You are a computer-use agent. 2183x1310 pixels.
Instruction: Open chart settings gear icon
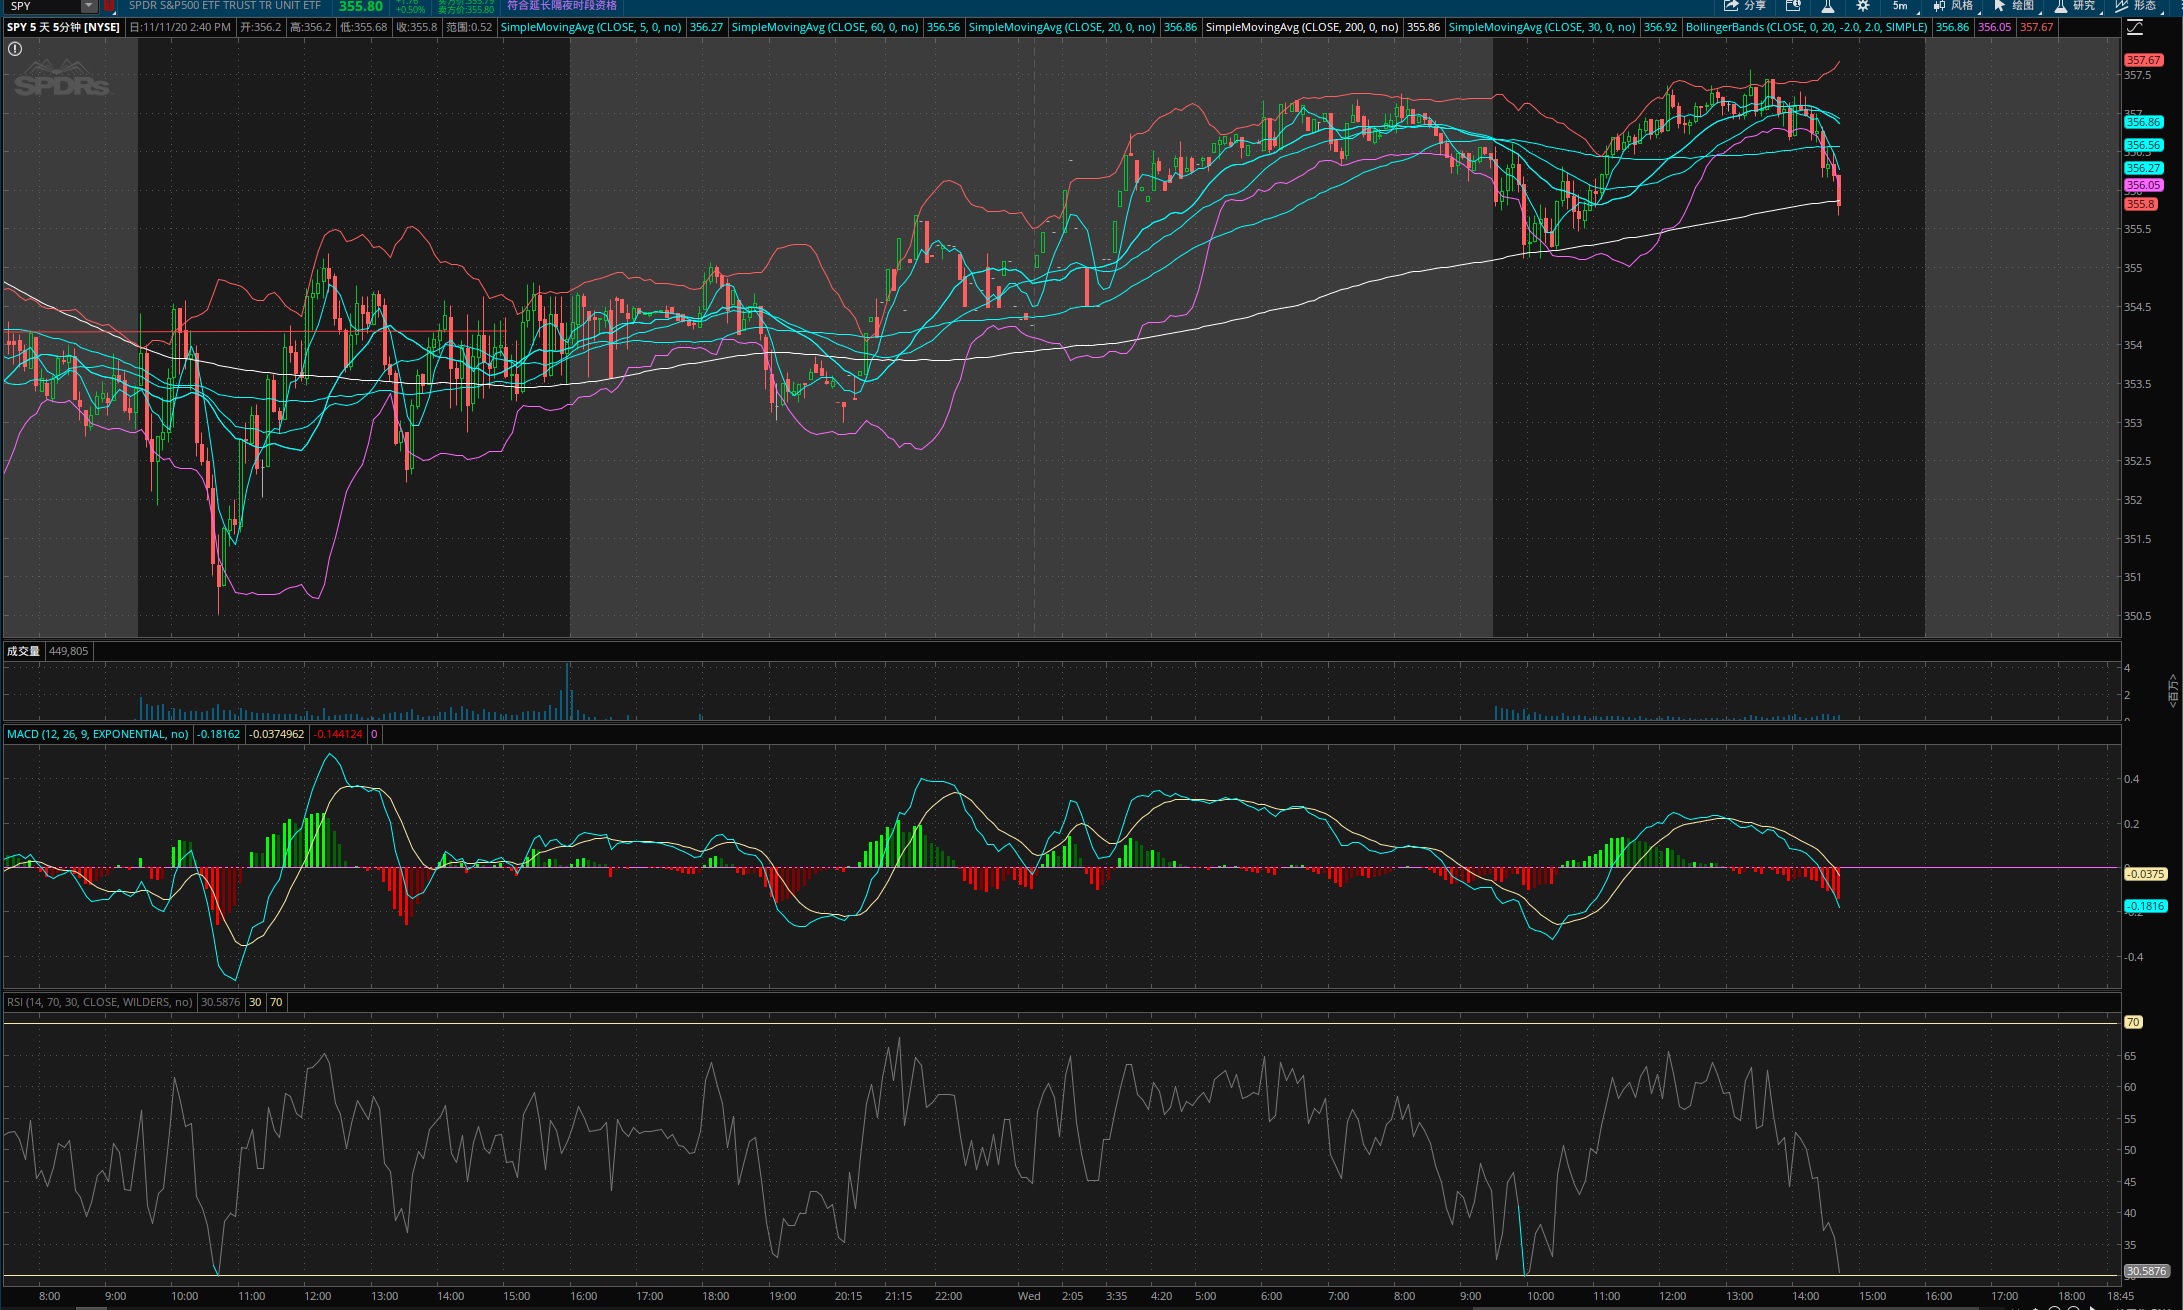1863,6
